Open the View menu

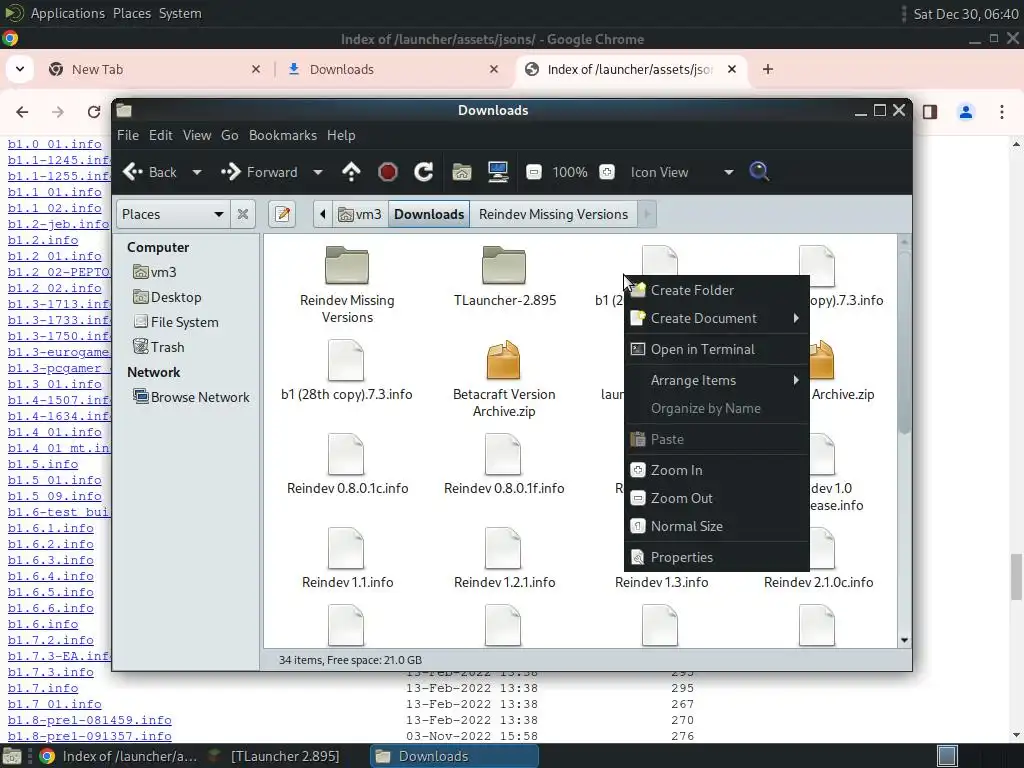point(197,135)
